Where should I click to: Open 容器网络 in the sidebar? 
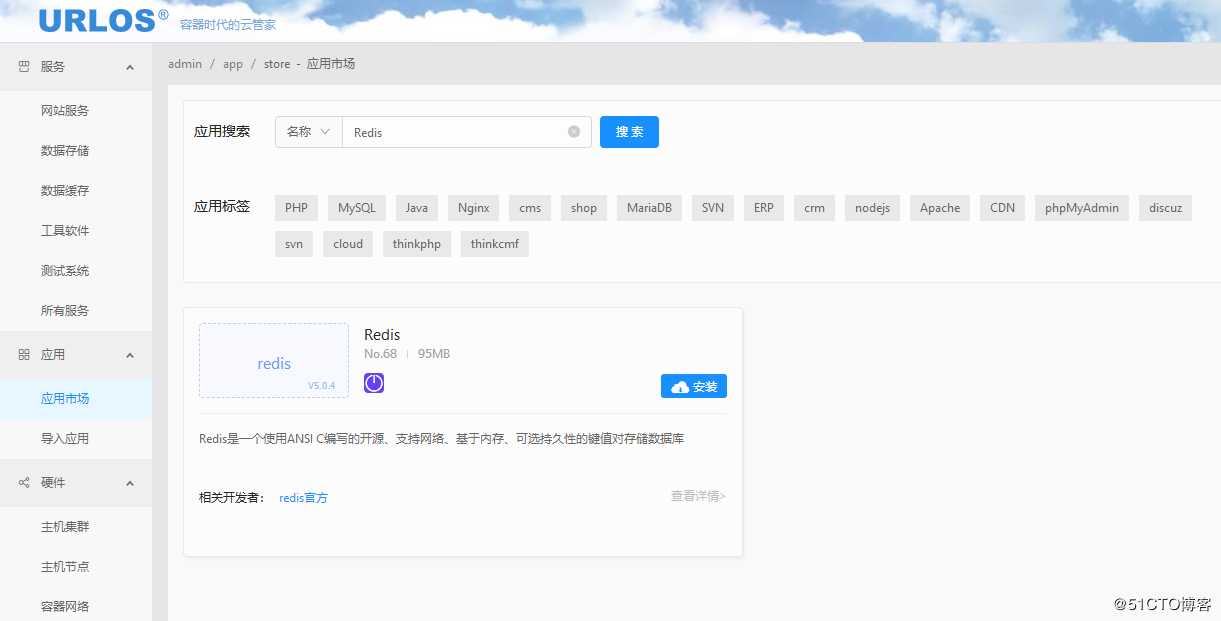(65, 606)
